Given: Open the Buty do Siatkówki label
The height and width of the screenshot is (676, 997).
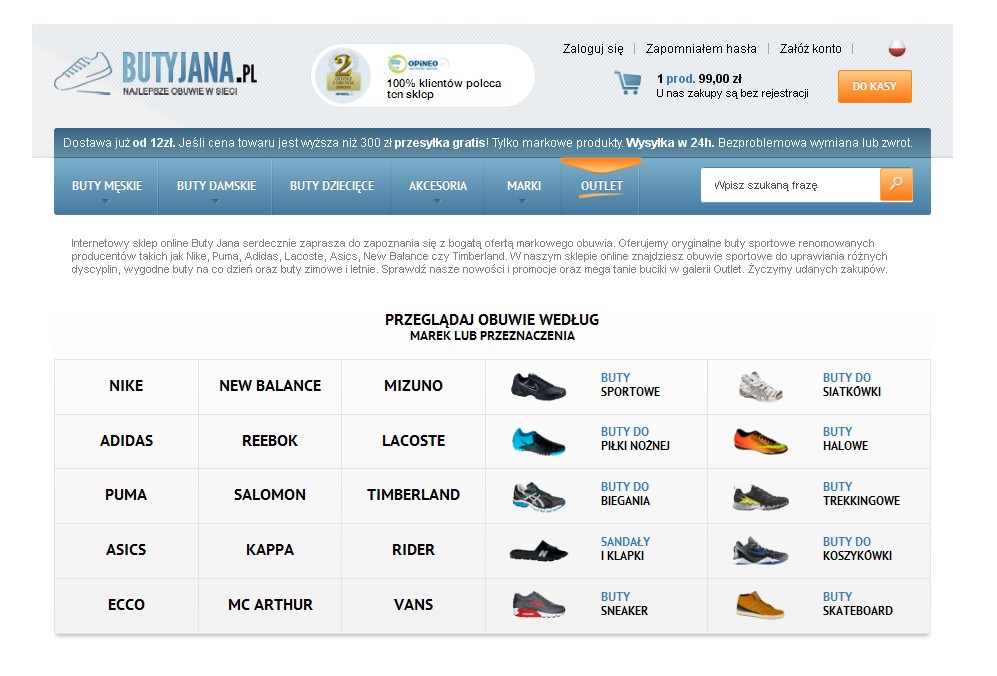Looking at the screenshot, I should click(x=851, y=385).
